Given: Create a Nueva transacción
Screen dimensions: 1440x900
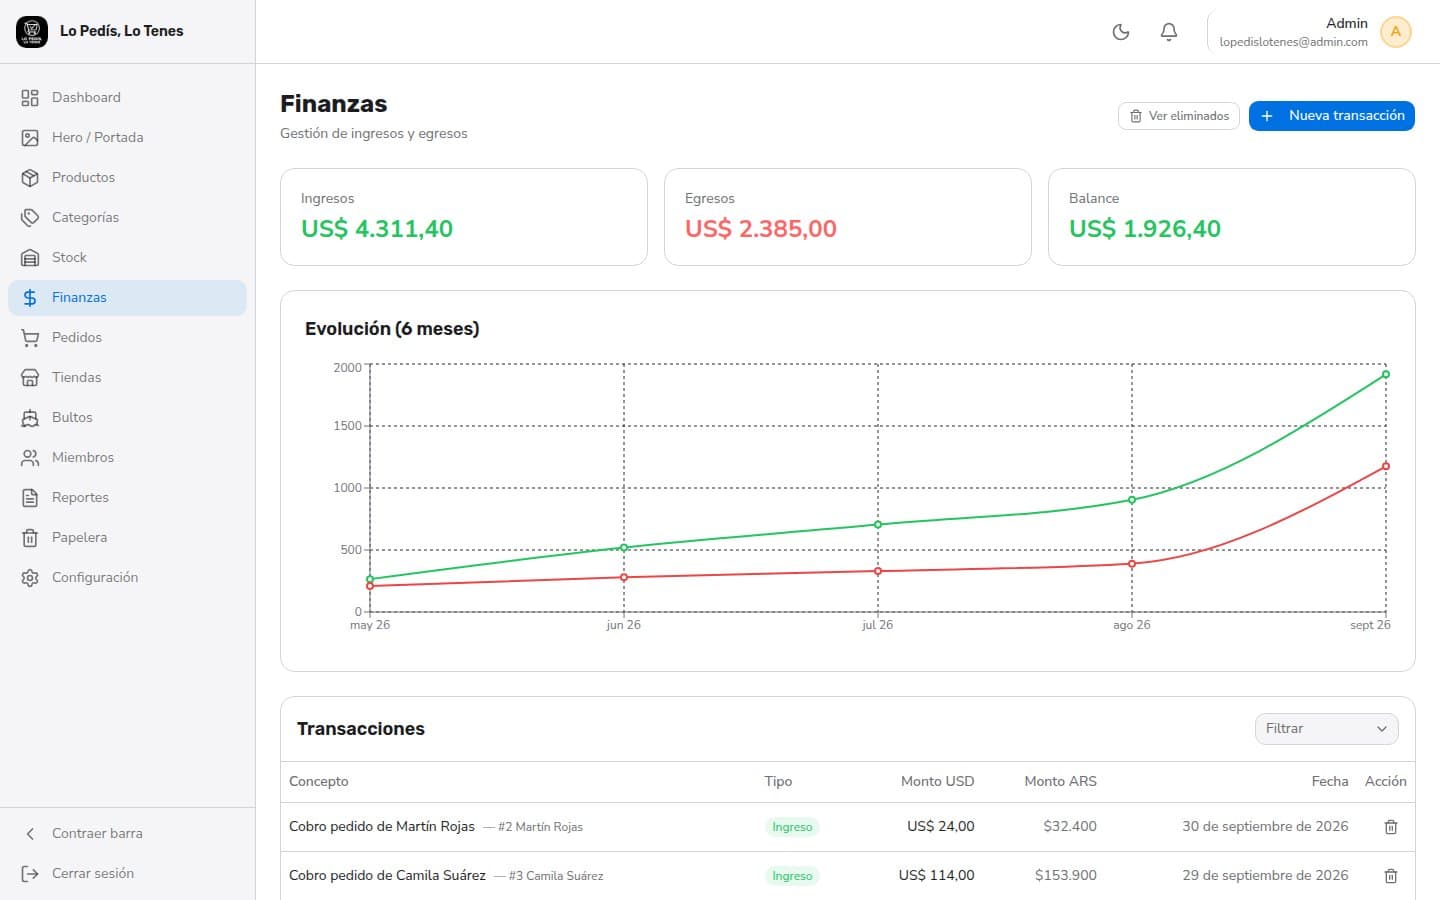Looking at the screenshot, I should (1331, 116).
